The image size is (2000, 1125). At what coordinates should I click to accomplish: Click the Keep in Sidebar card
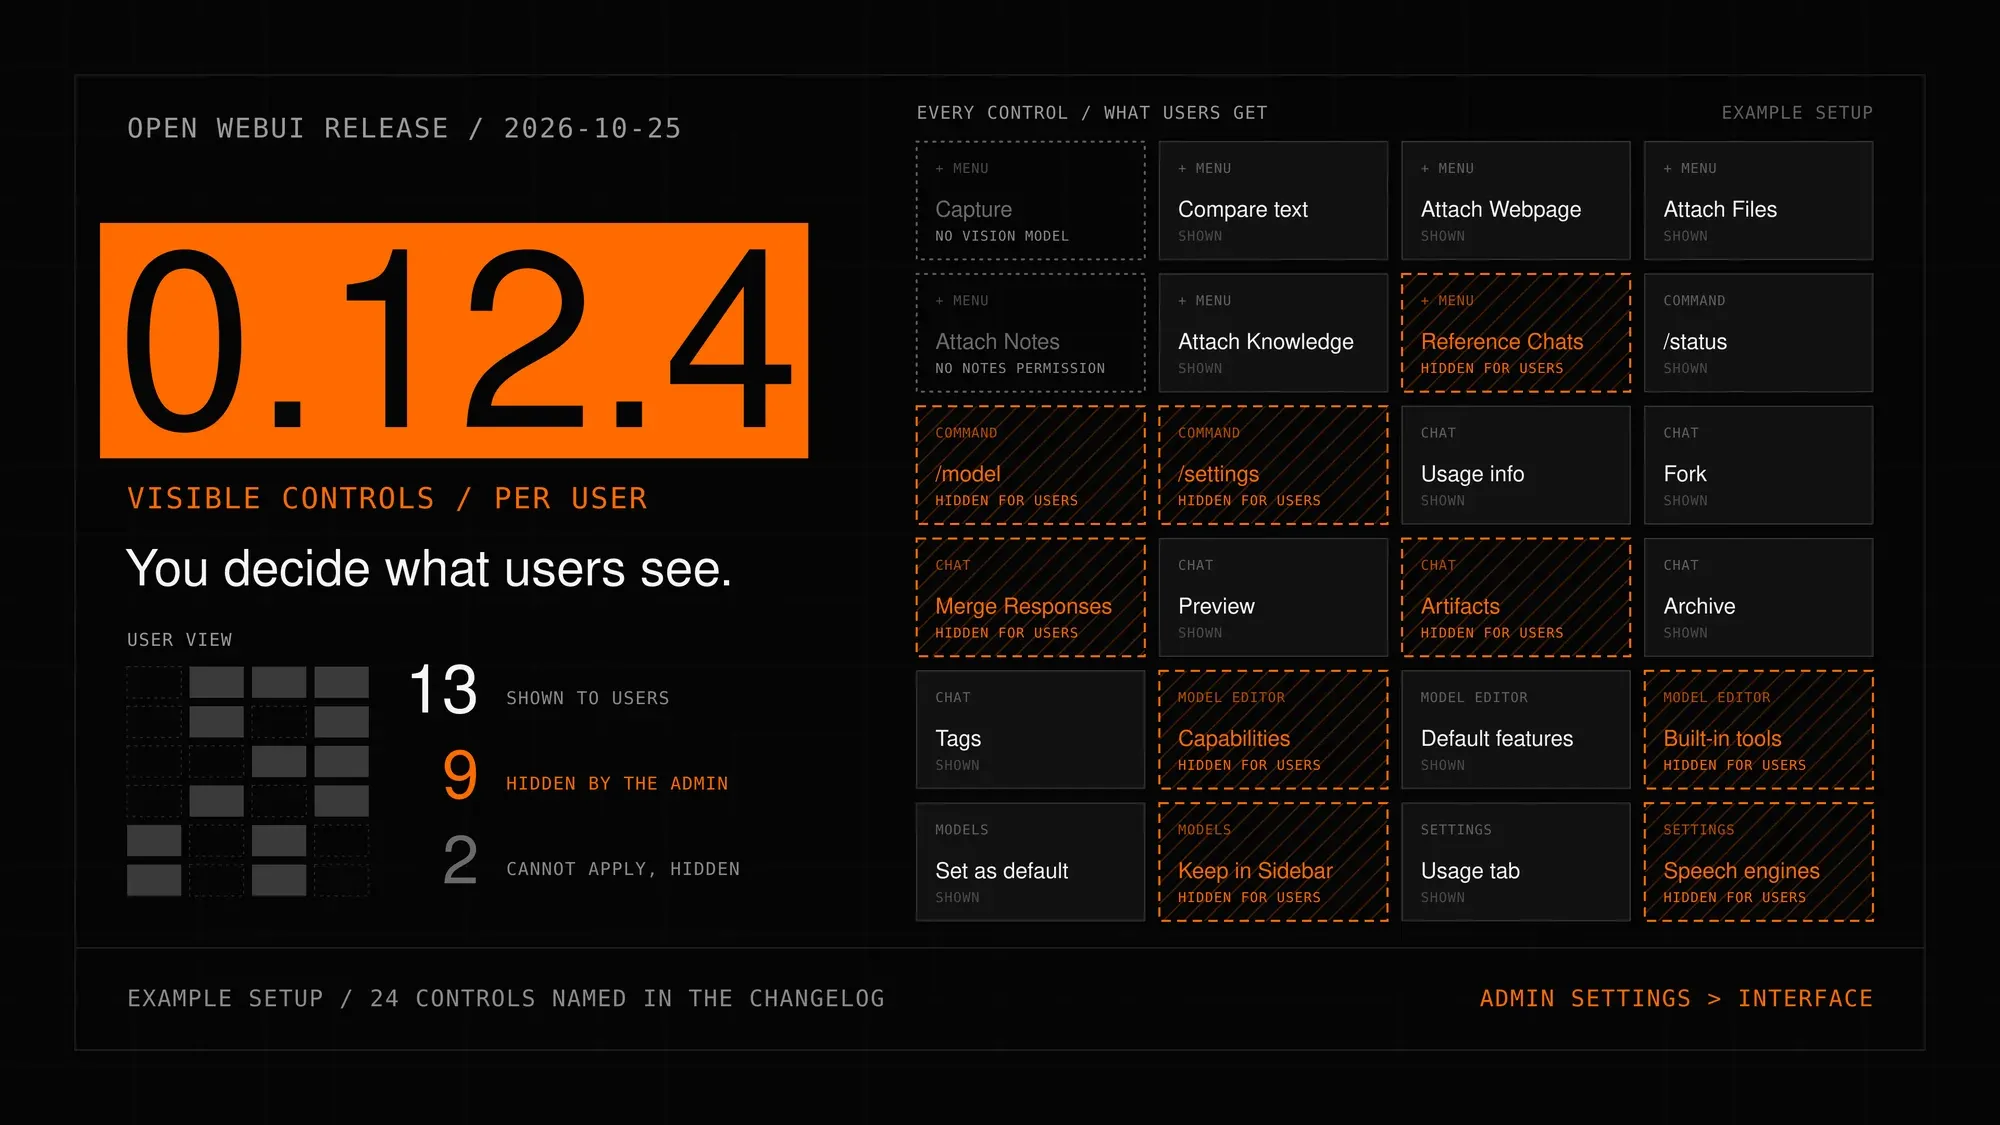(x=1273, y=862)
